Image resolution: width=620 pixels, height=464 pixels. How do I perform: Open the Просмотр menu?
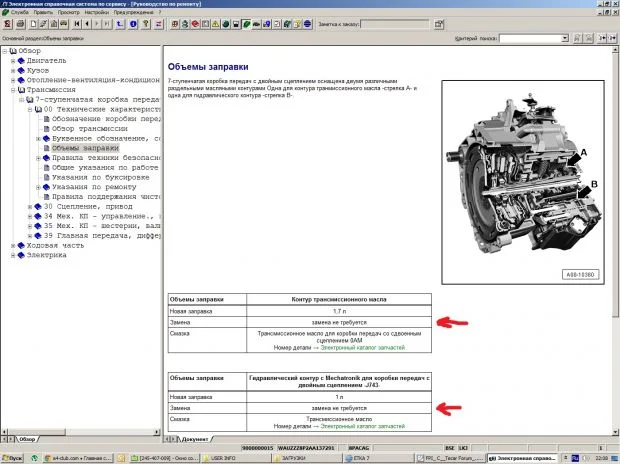point(69,12)
